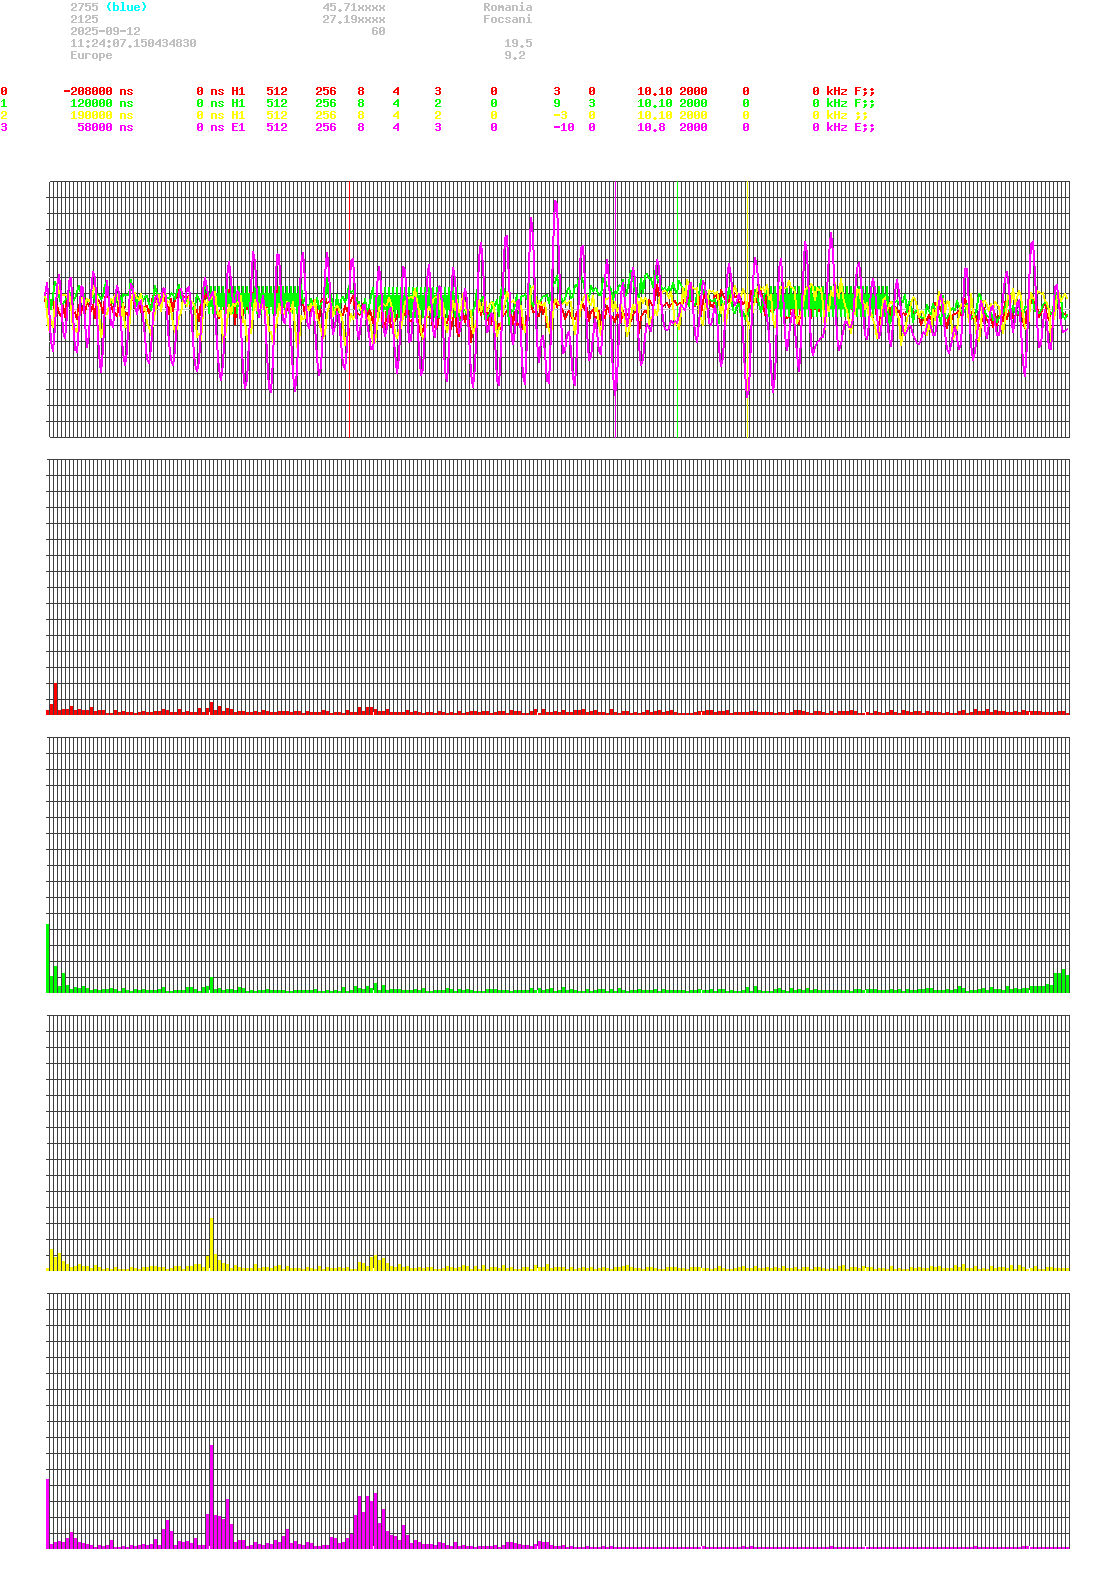This screenshot has height=1571, width=1095.
Task: Click the tallest magenta waveform peak
Action: 555,203
